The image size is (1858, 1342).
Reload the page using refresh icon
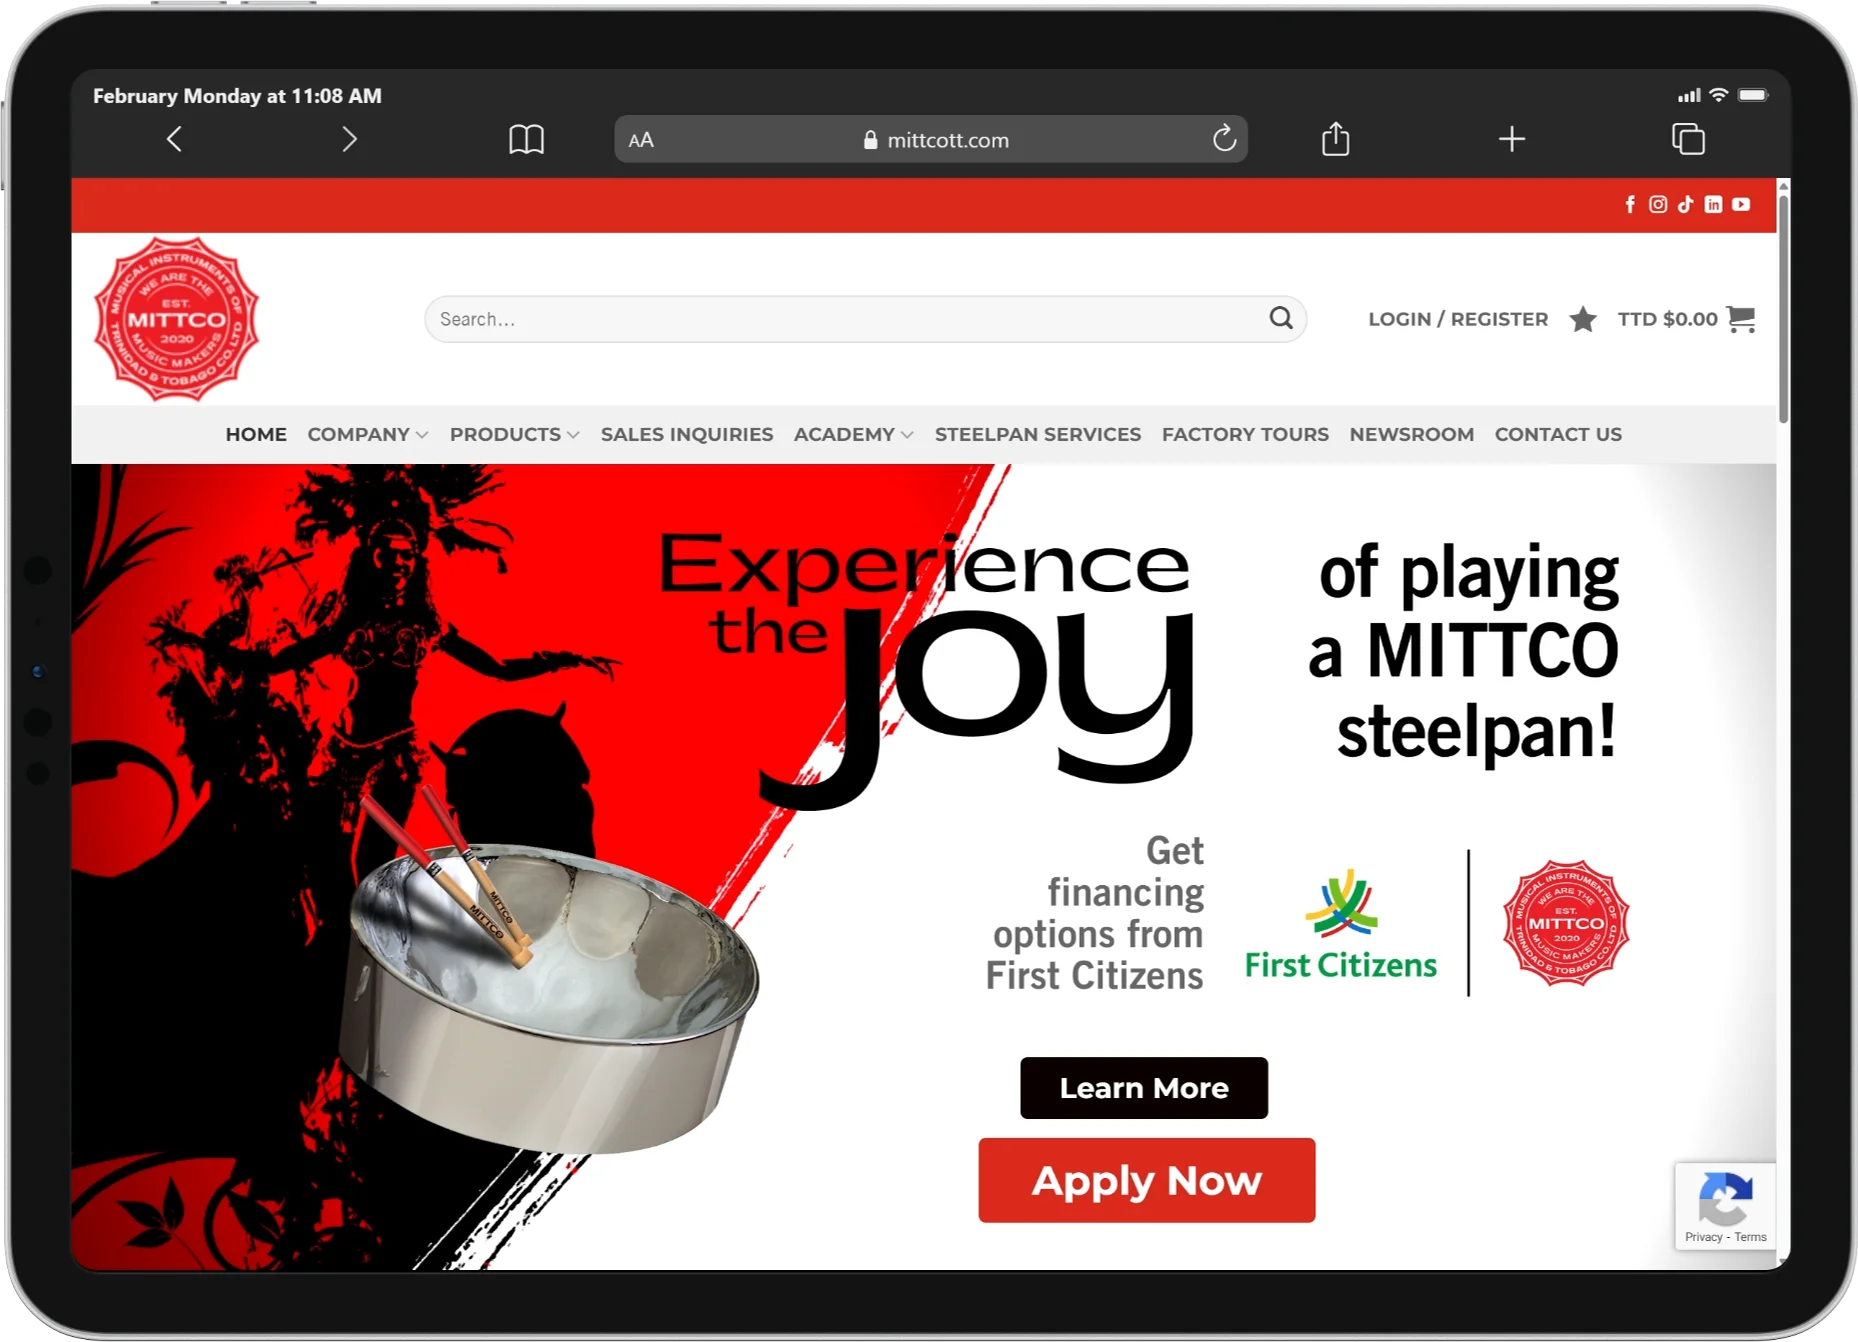[x=1224, y=139]
